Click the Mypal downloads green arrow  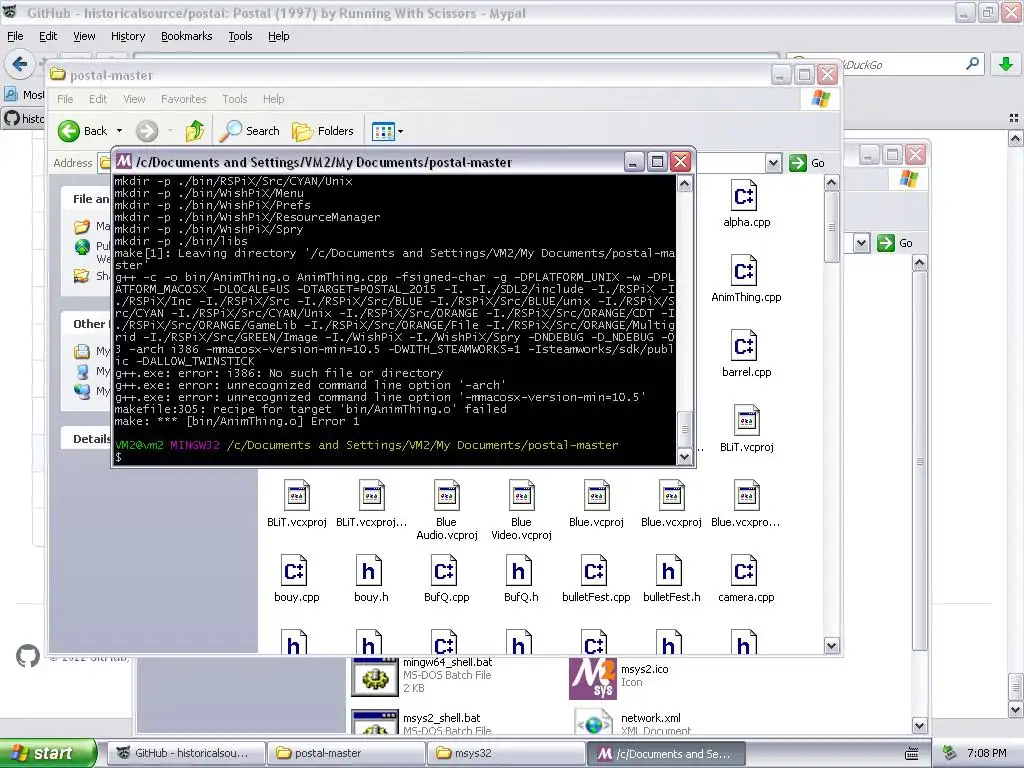coord(1006,64)
